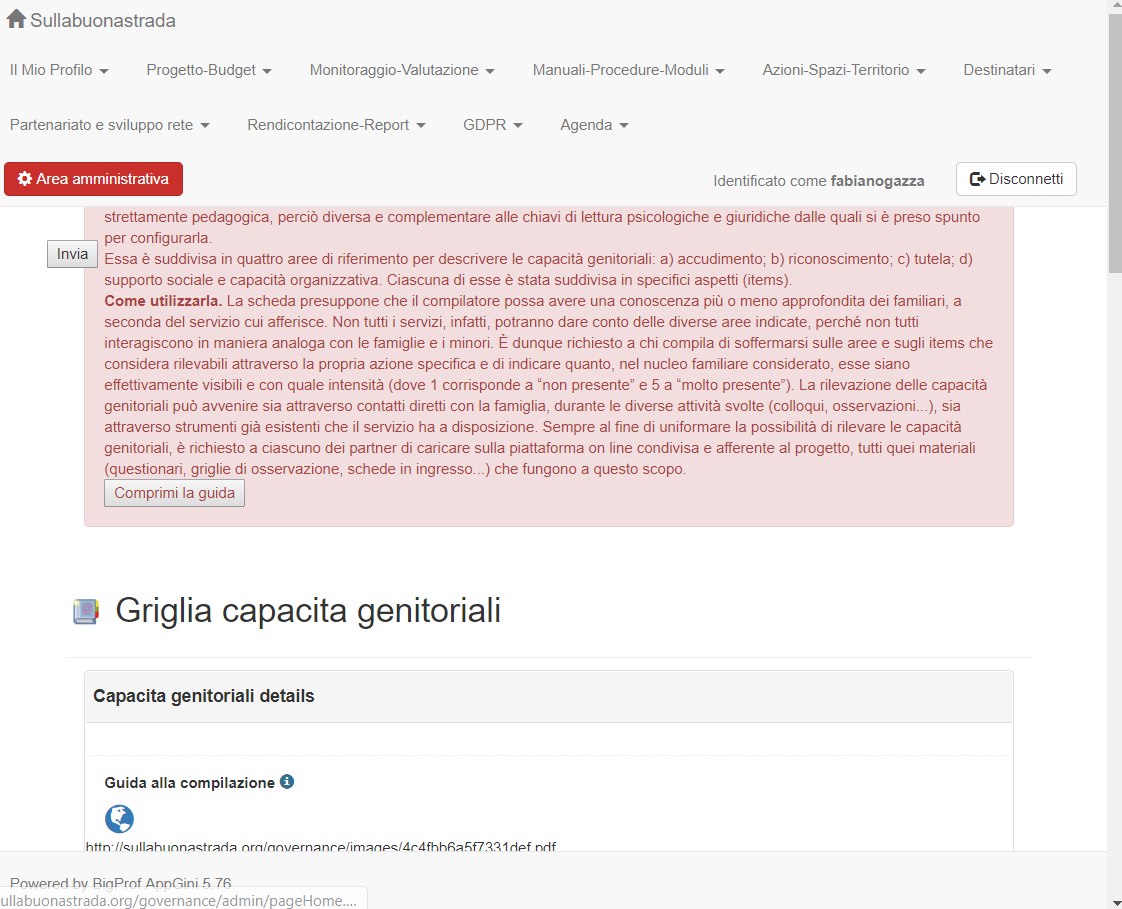Click the bold text Come utilizzarla.
The image size is (1122, 909).
[163, 301]
